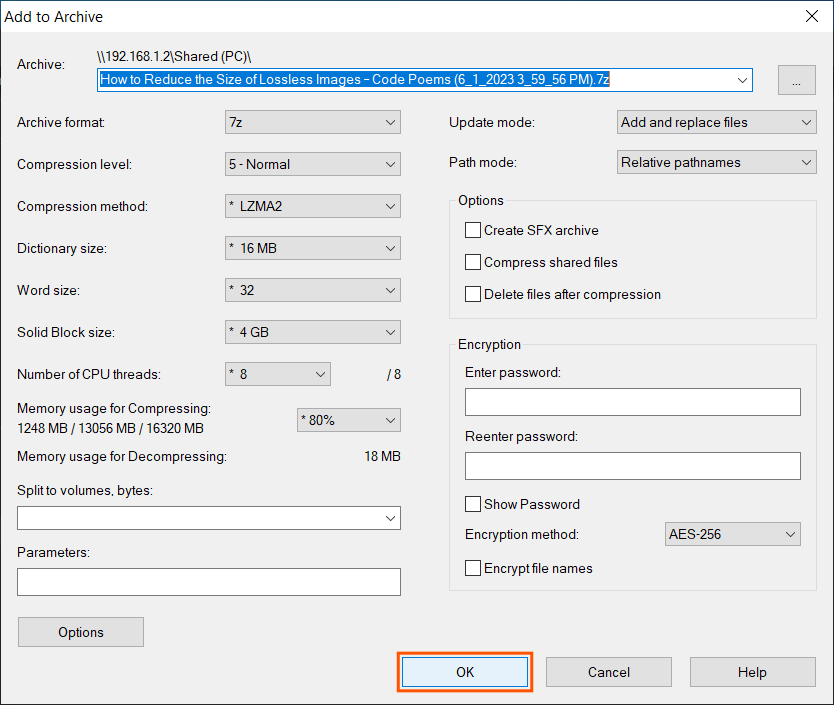Open the Update mode dropdown
Screen dimensions: 834x705
click(716, 122)
